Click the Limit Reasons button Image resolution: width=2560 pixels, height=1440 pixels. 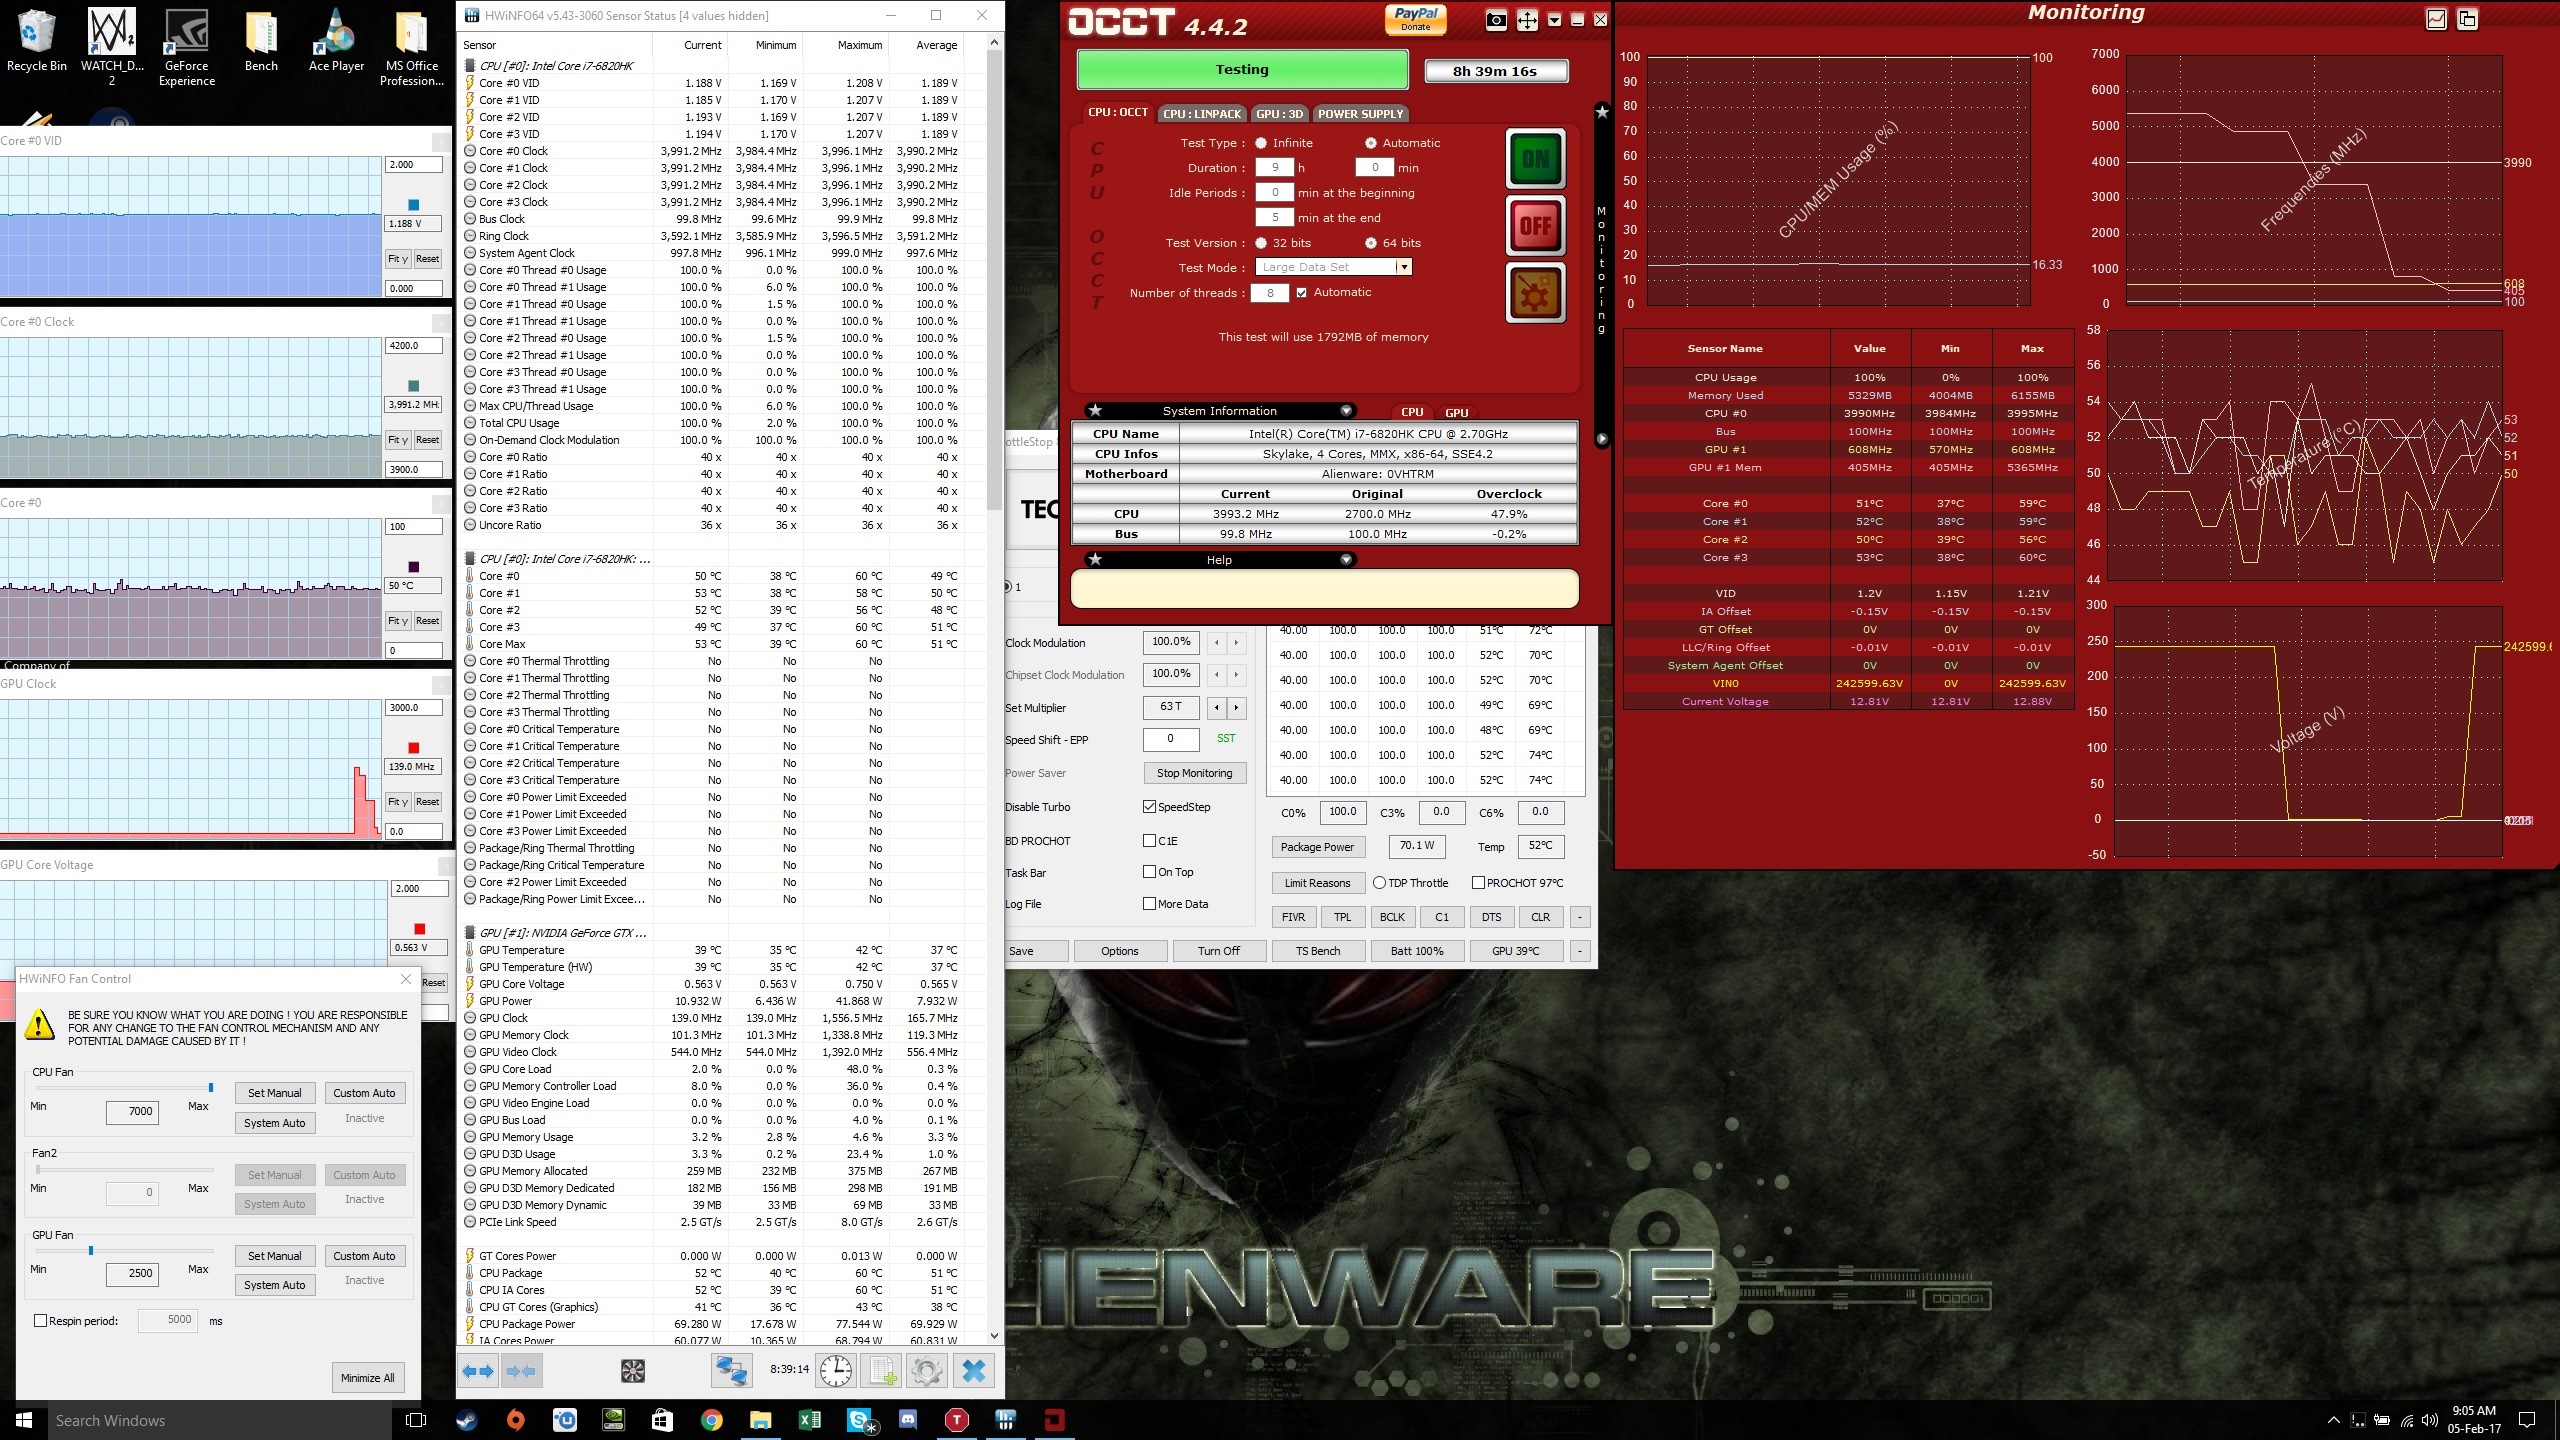pos(1317,883)
